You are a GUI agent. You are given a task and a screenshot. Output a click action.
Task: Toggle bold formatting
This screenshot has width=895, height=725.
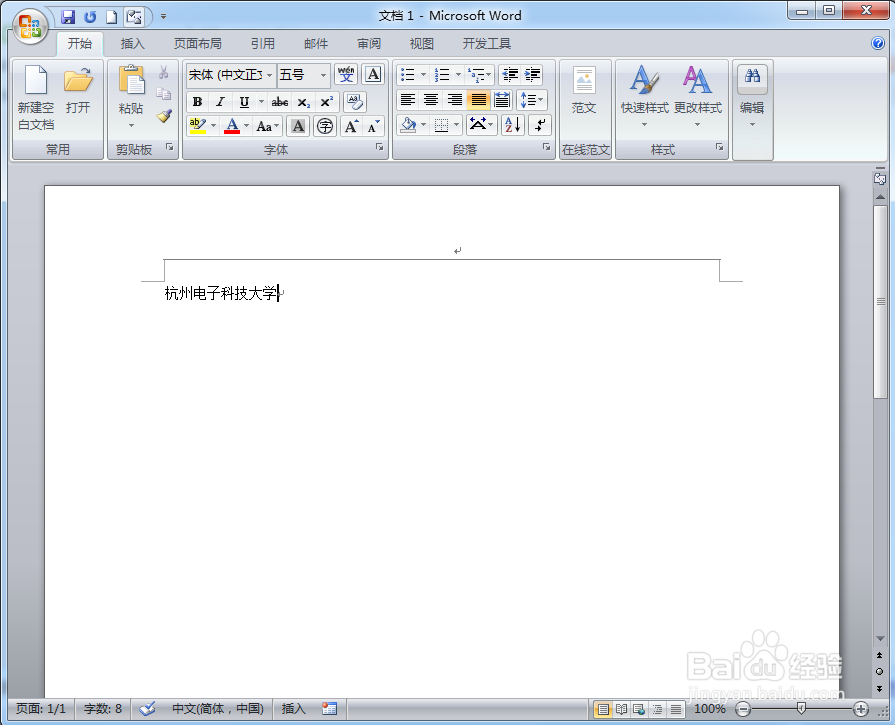coord(197,102)
